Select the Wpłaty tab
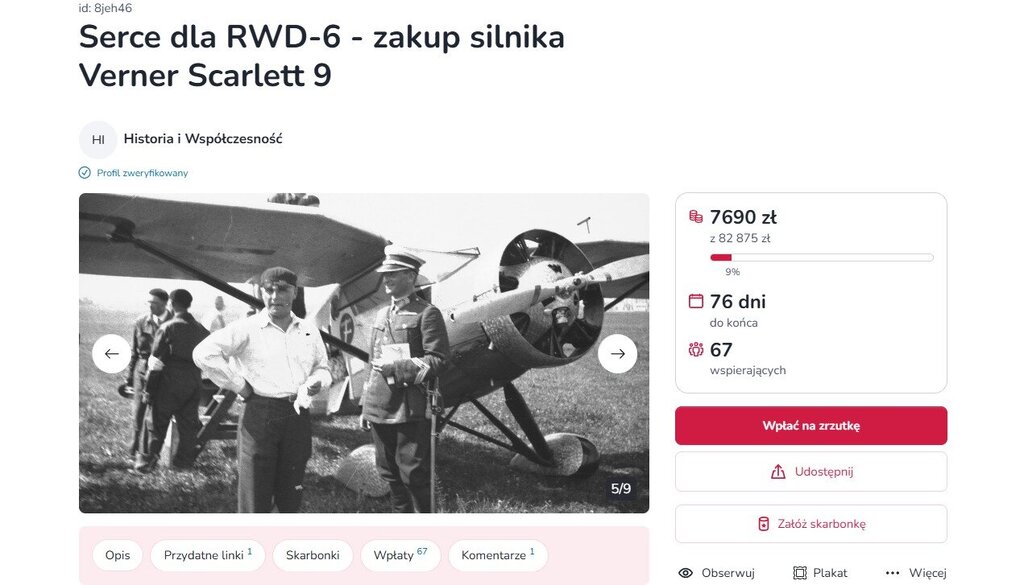Screen dimensions: 1024x585 [x=400, y=555]
